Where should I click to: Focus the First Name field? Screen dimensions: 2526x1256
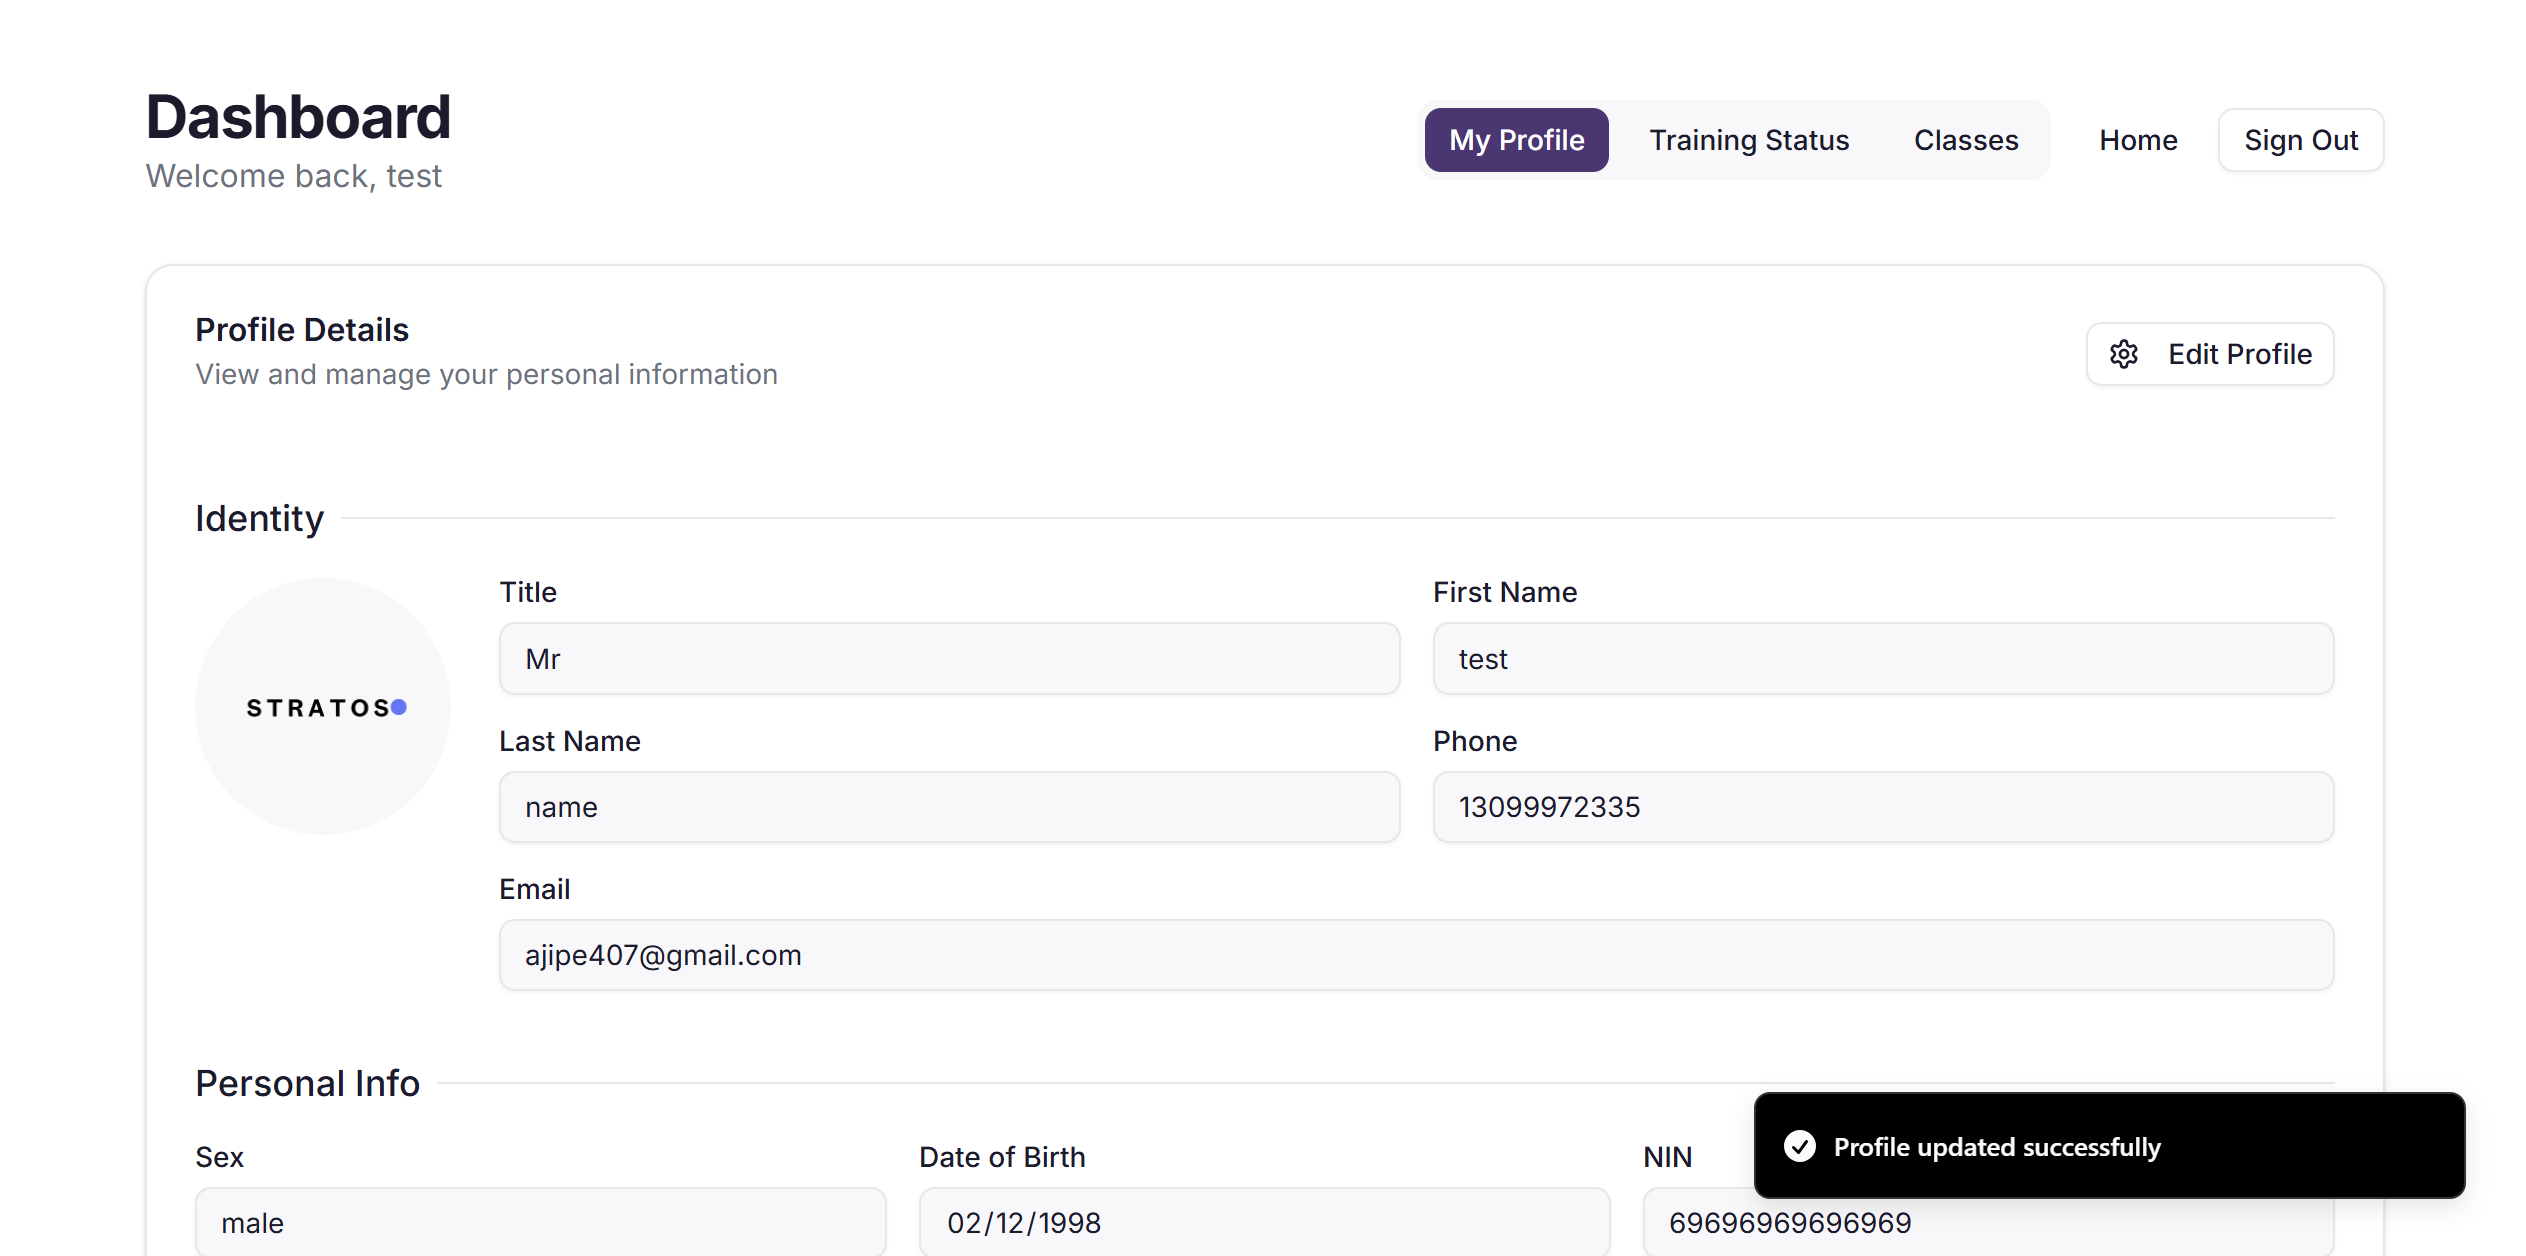(1882, 659)
